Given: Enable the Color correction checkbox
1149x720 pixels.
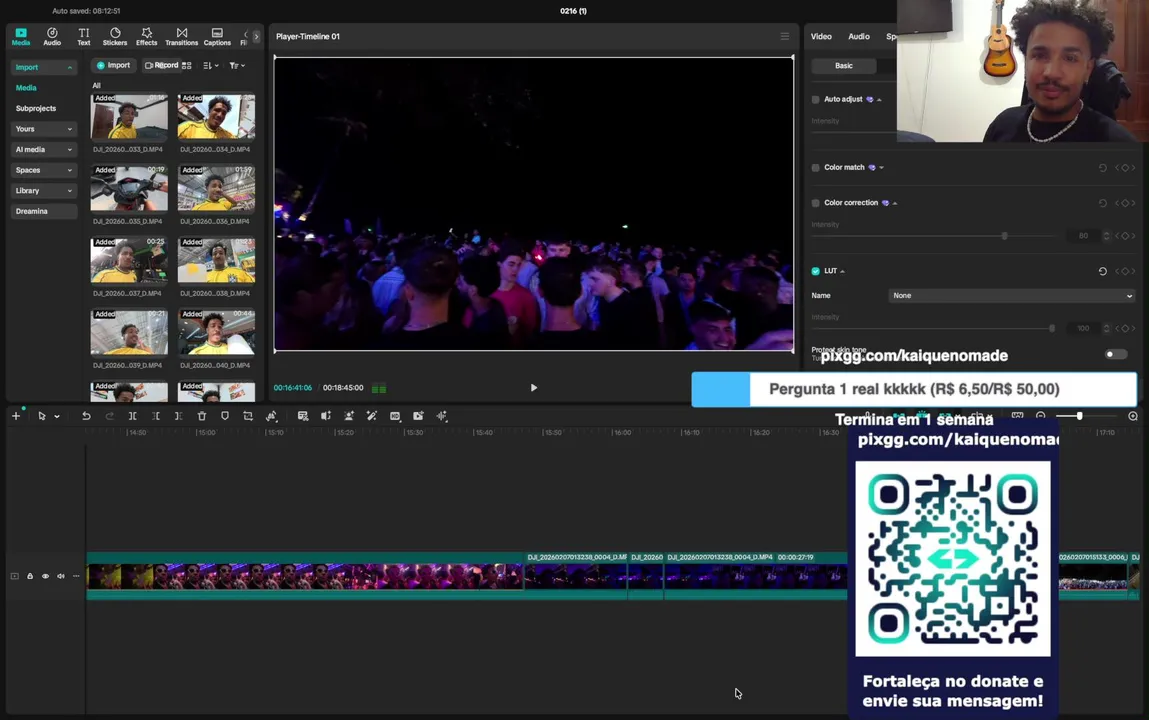Looking at the screenshot, I should [x=816, y=203].
